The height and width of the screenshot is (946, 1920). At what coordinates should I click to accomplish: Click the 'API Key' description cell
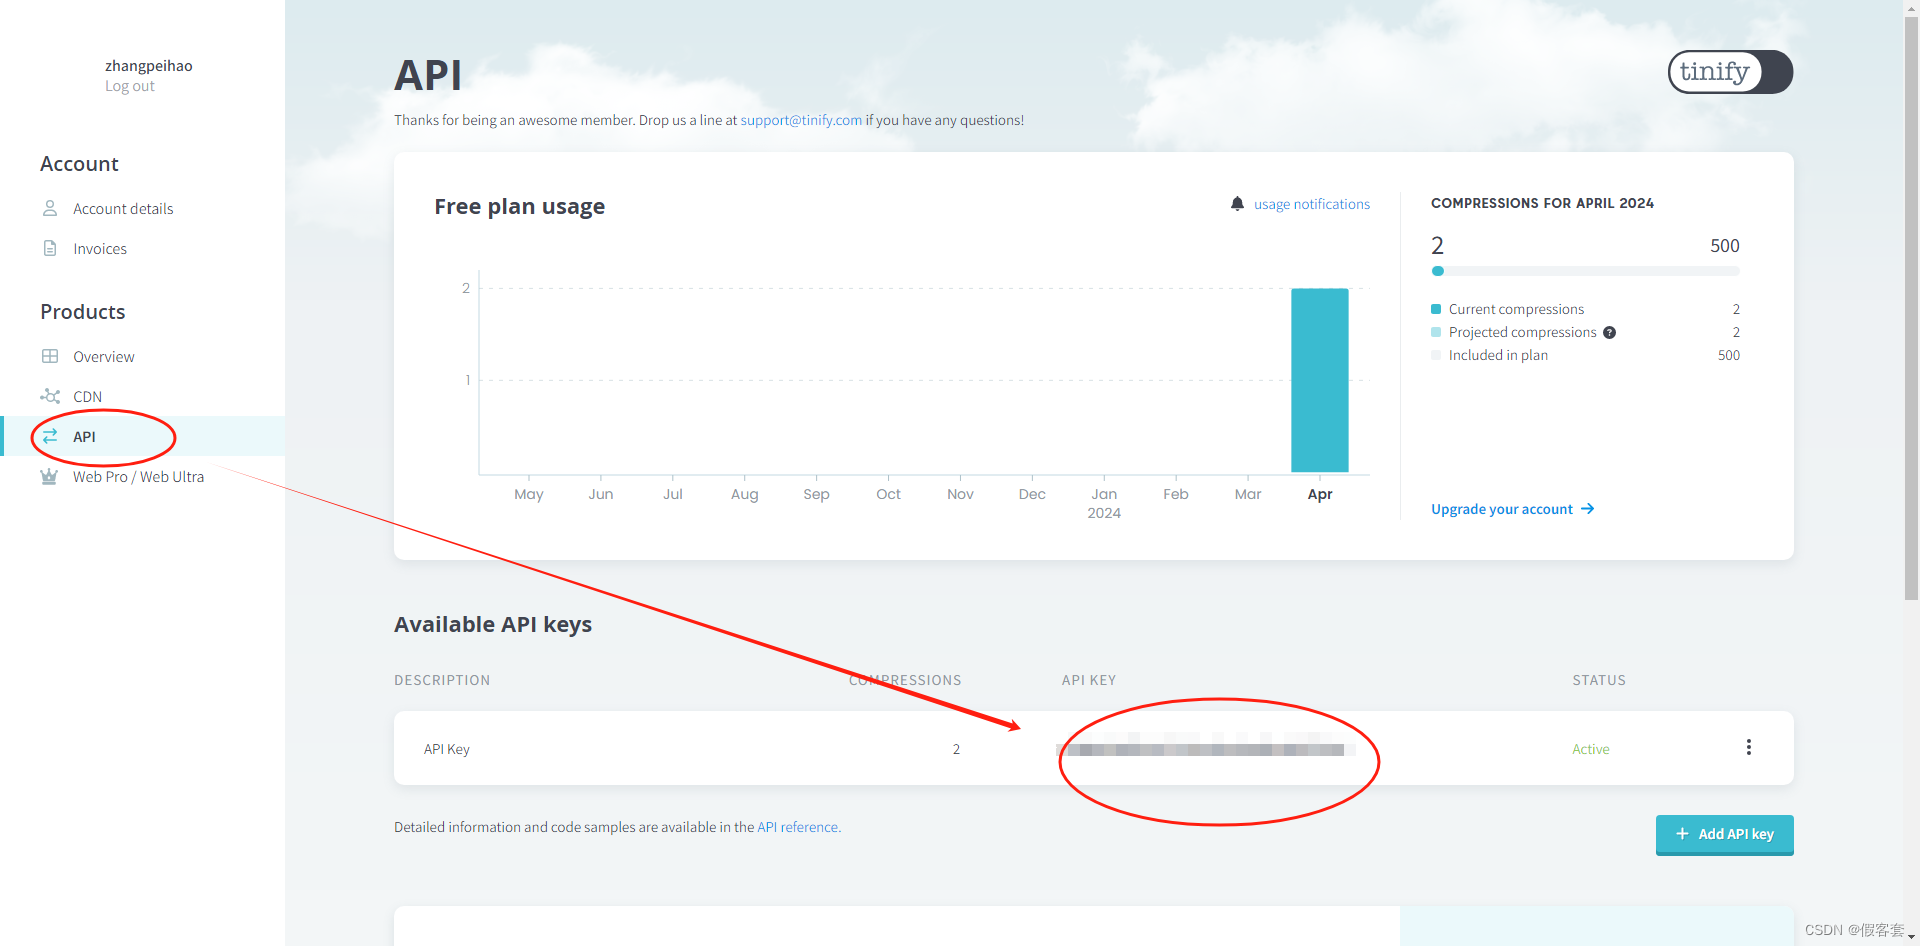click(447, 749)
